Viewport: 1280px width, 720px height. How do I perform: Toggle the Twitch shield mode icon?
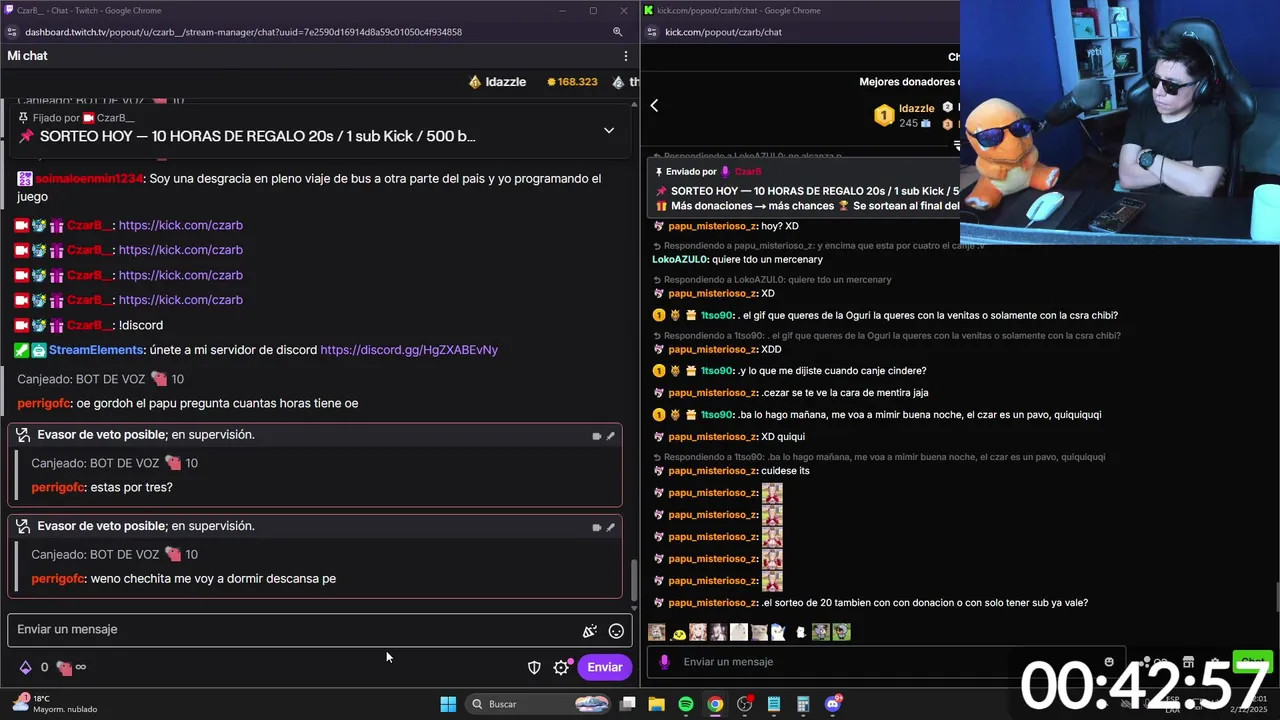tap(534, 667)
